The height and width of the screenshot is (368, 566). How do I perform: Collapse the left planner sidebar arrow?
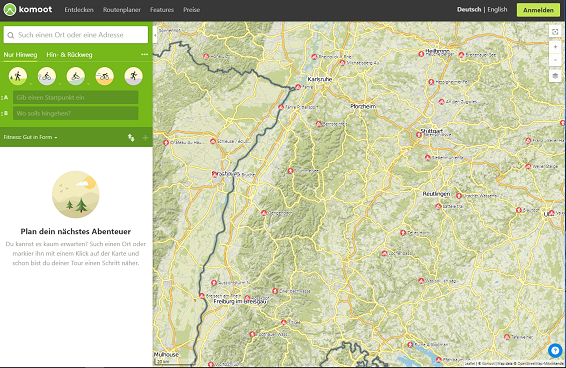pyautogui.click(x=155, y=35)
